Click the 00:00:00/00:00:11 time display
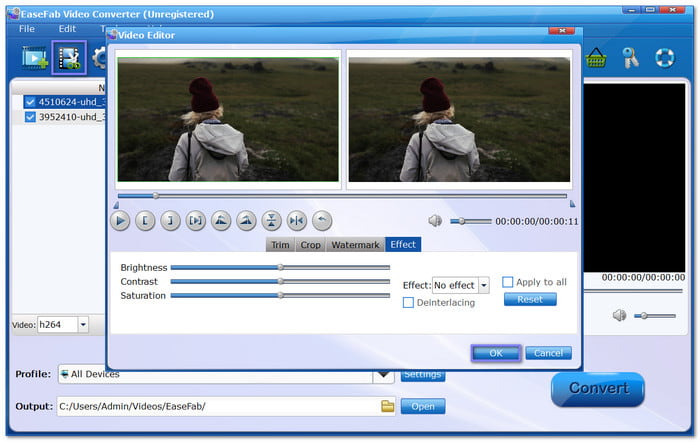Screen dimensions: 700x442 point(537,221)
